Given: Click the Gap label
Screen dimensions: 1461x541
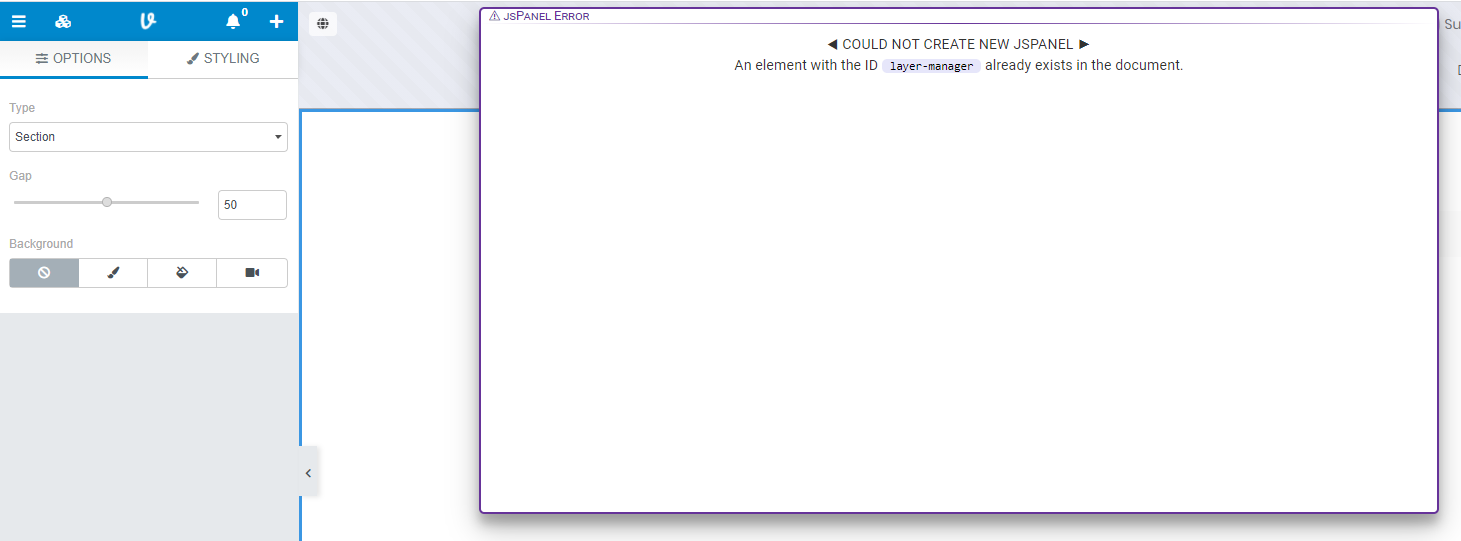Looking at the screenshot, I should point(20,176).
